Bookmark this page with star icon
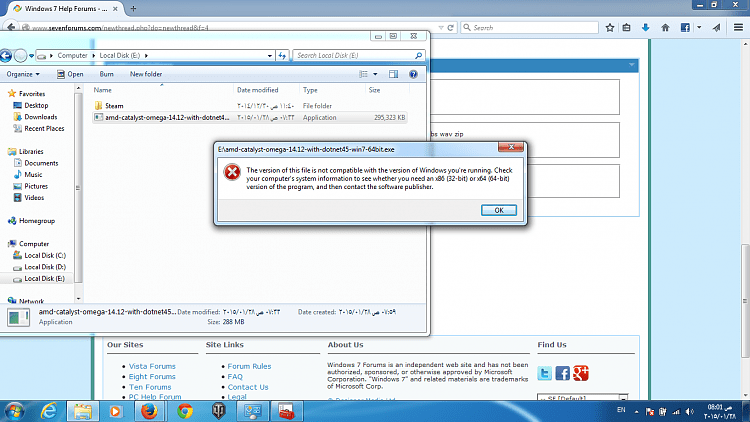This screenshot has height=422, width=750. 610,28
